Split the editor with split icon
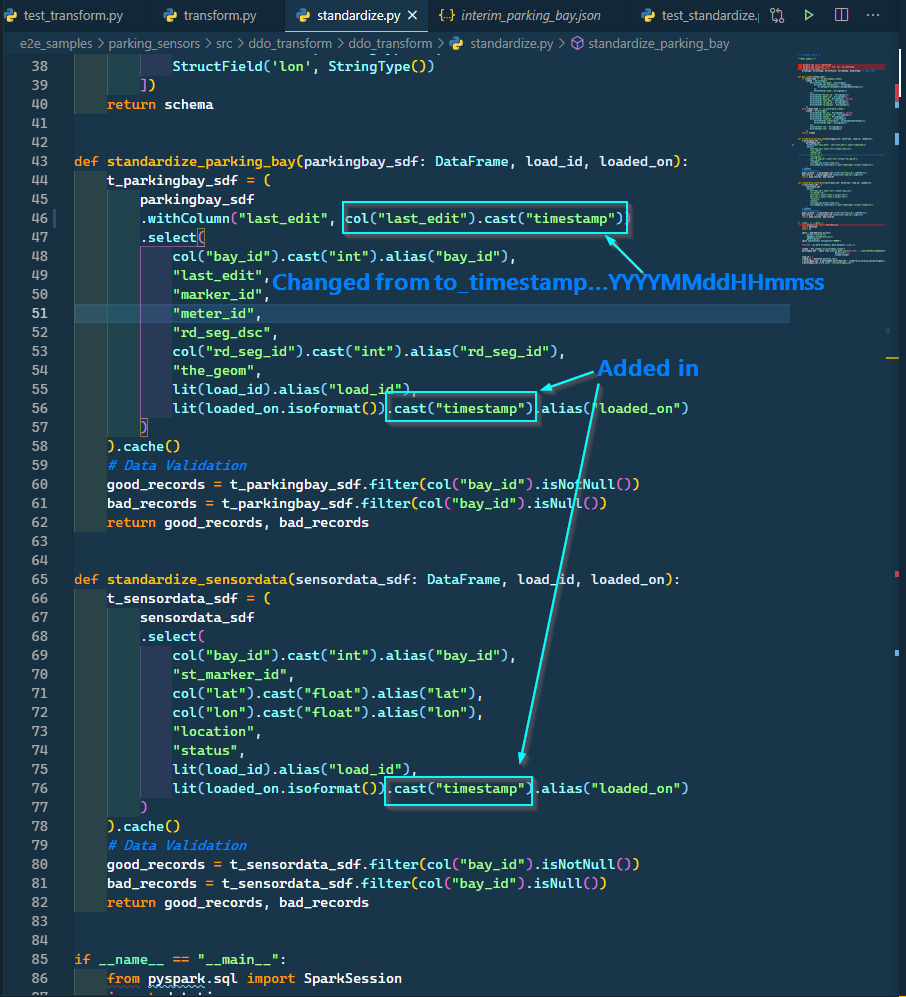The height and width of the screenshot is (997, 906). tap(841, 15)
